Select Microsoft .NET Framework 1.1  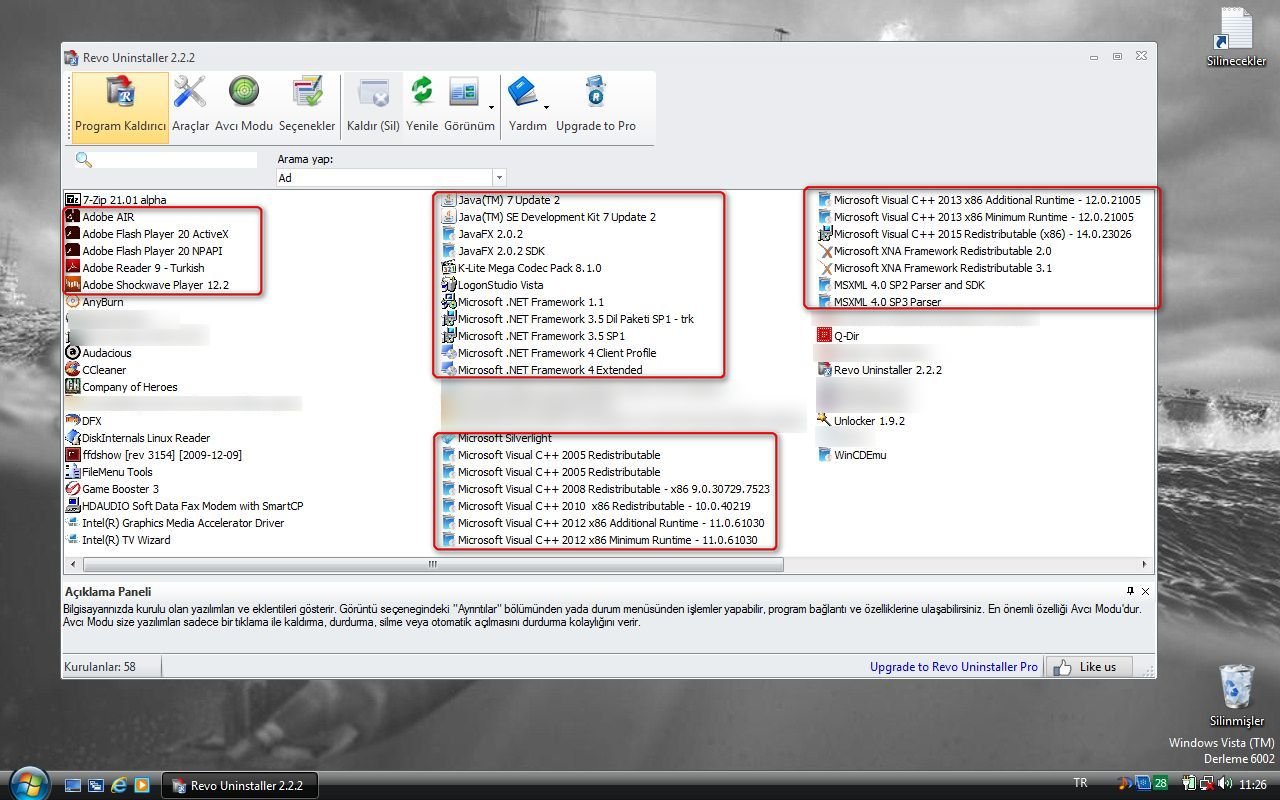[x=523, y=302]
